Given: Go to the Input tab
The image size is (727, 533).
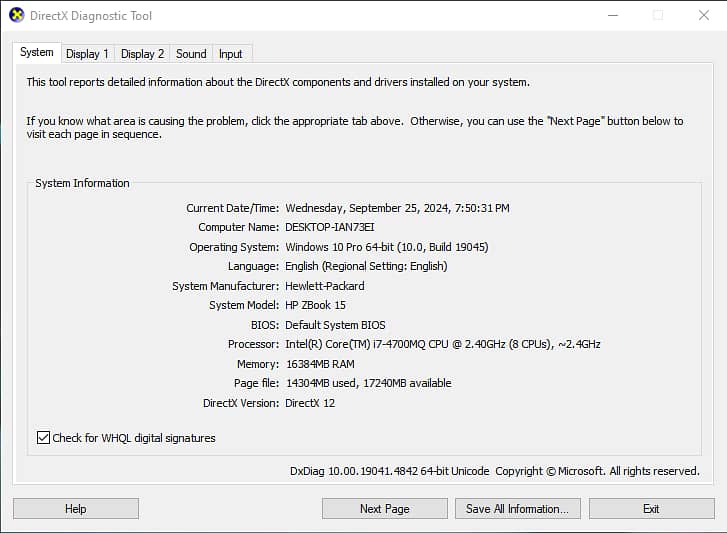Looking at the screenshot, I should coord(231,54).
